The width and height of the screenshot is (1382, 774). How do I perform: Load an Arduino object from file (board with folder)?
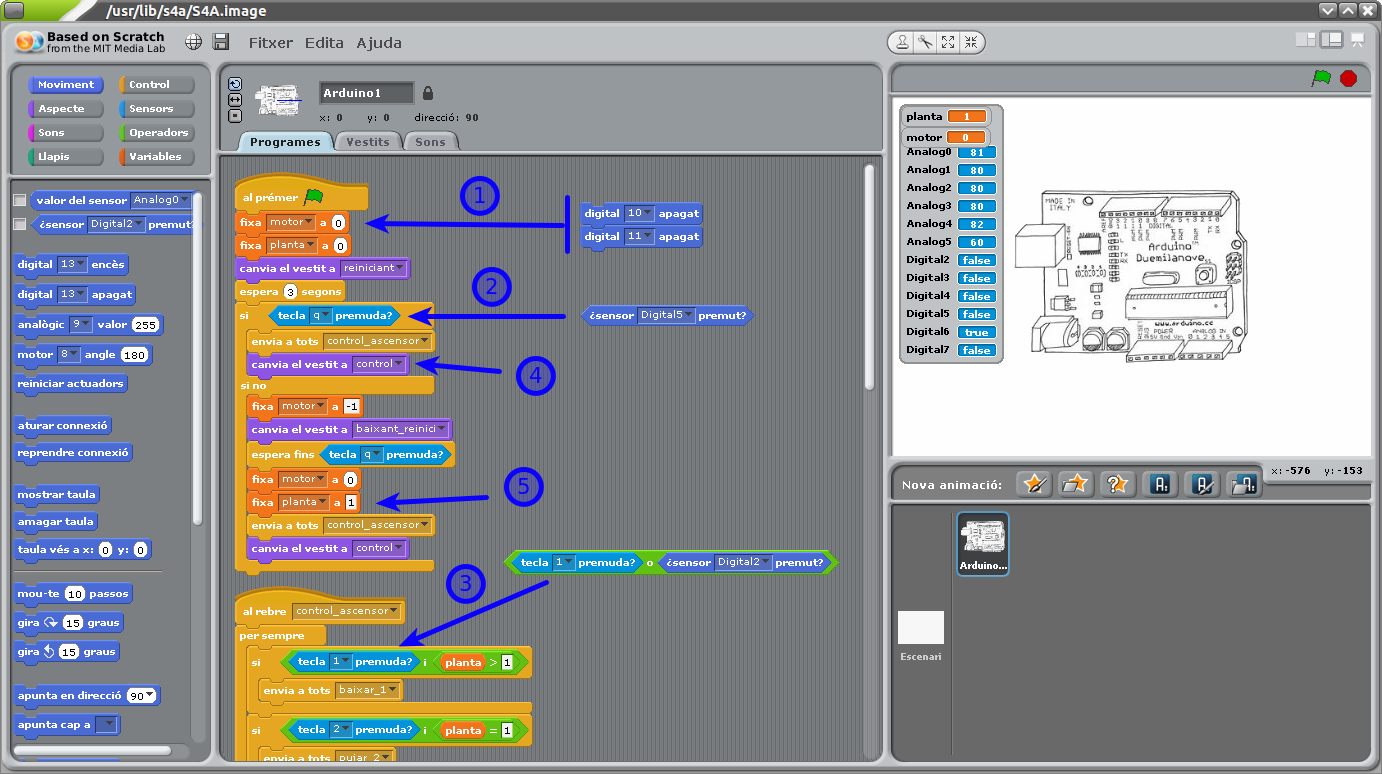[x=1245, y=484]
